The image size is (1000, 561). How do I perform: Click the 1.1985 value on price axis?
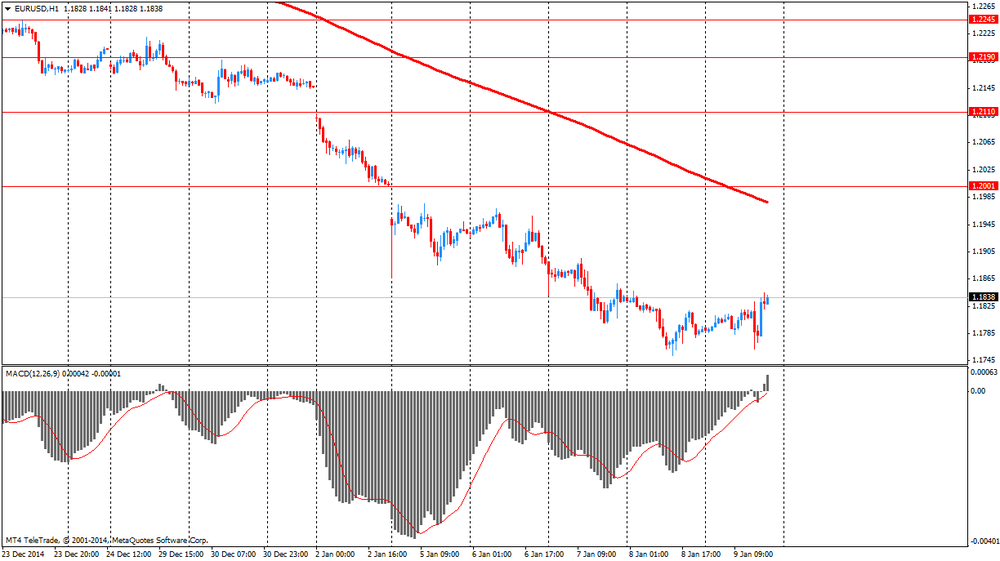pyautogui.click(x=983, y=197)
